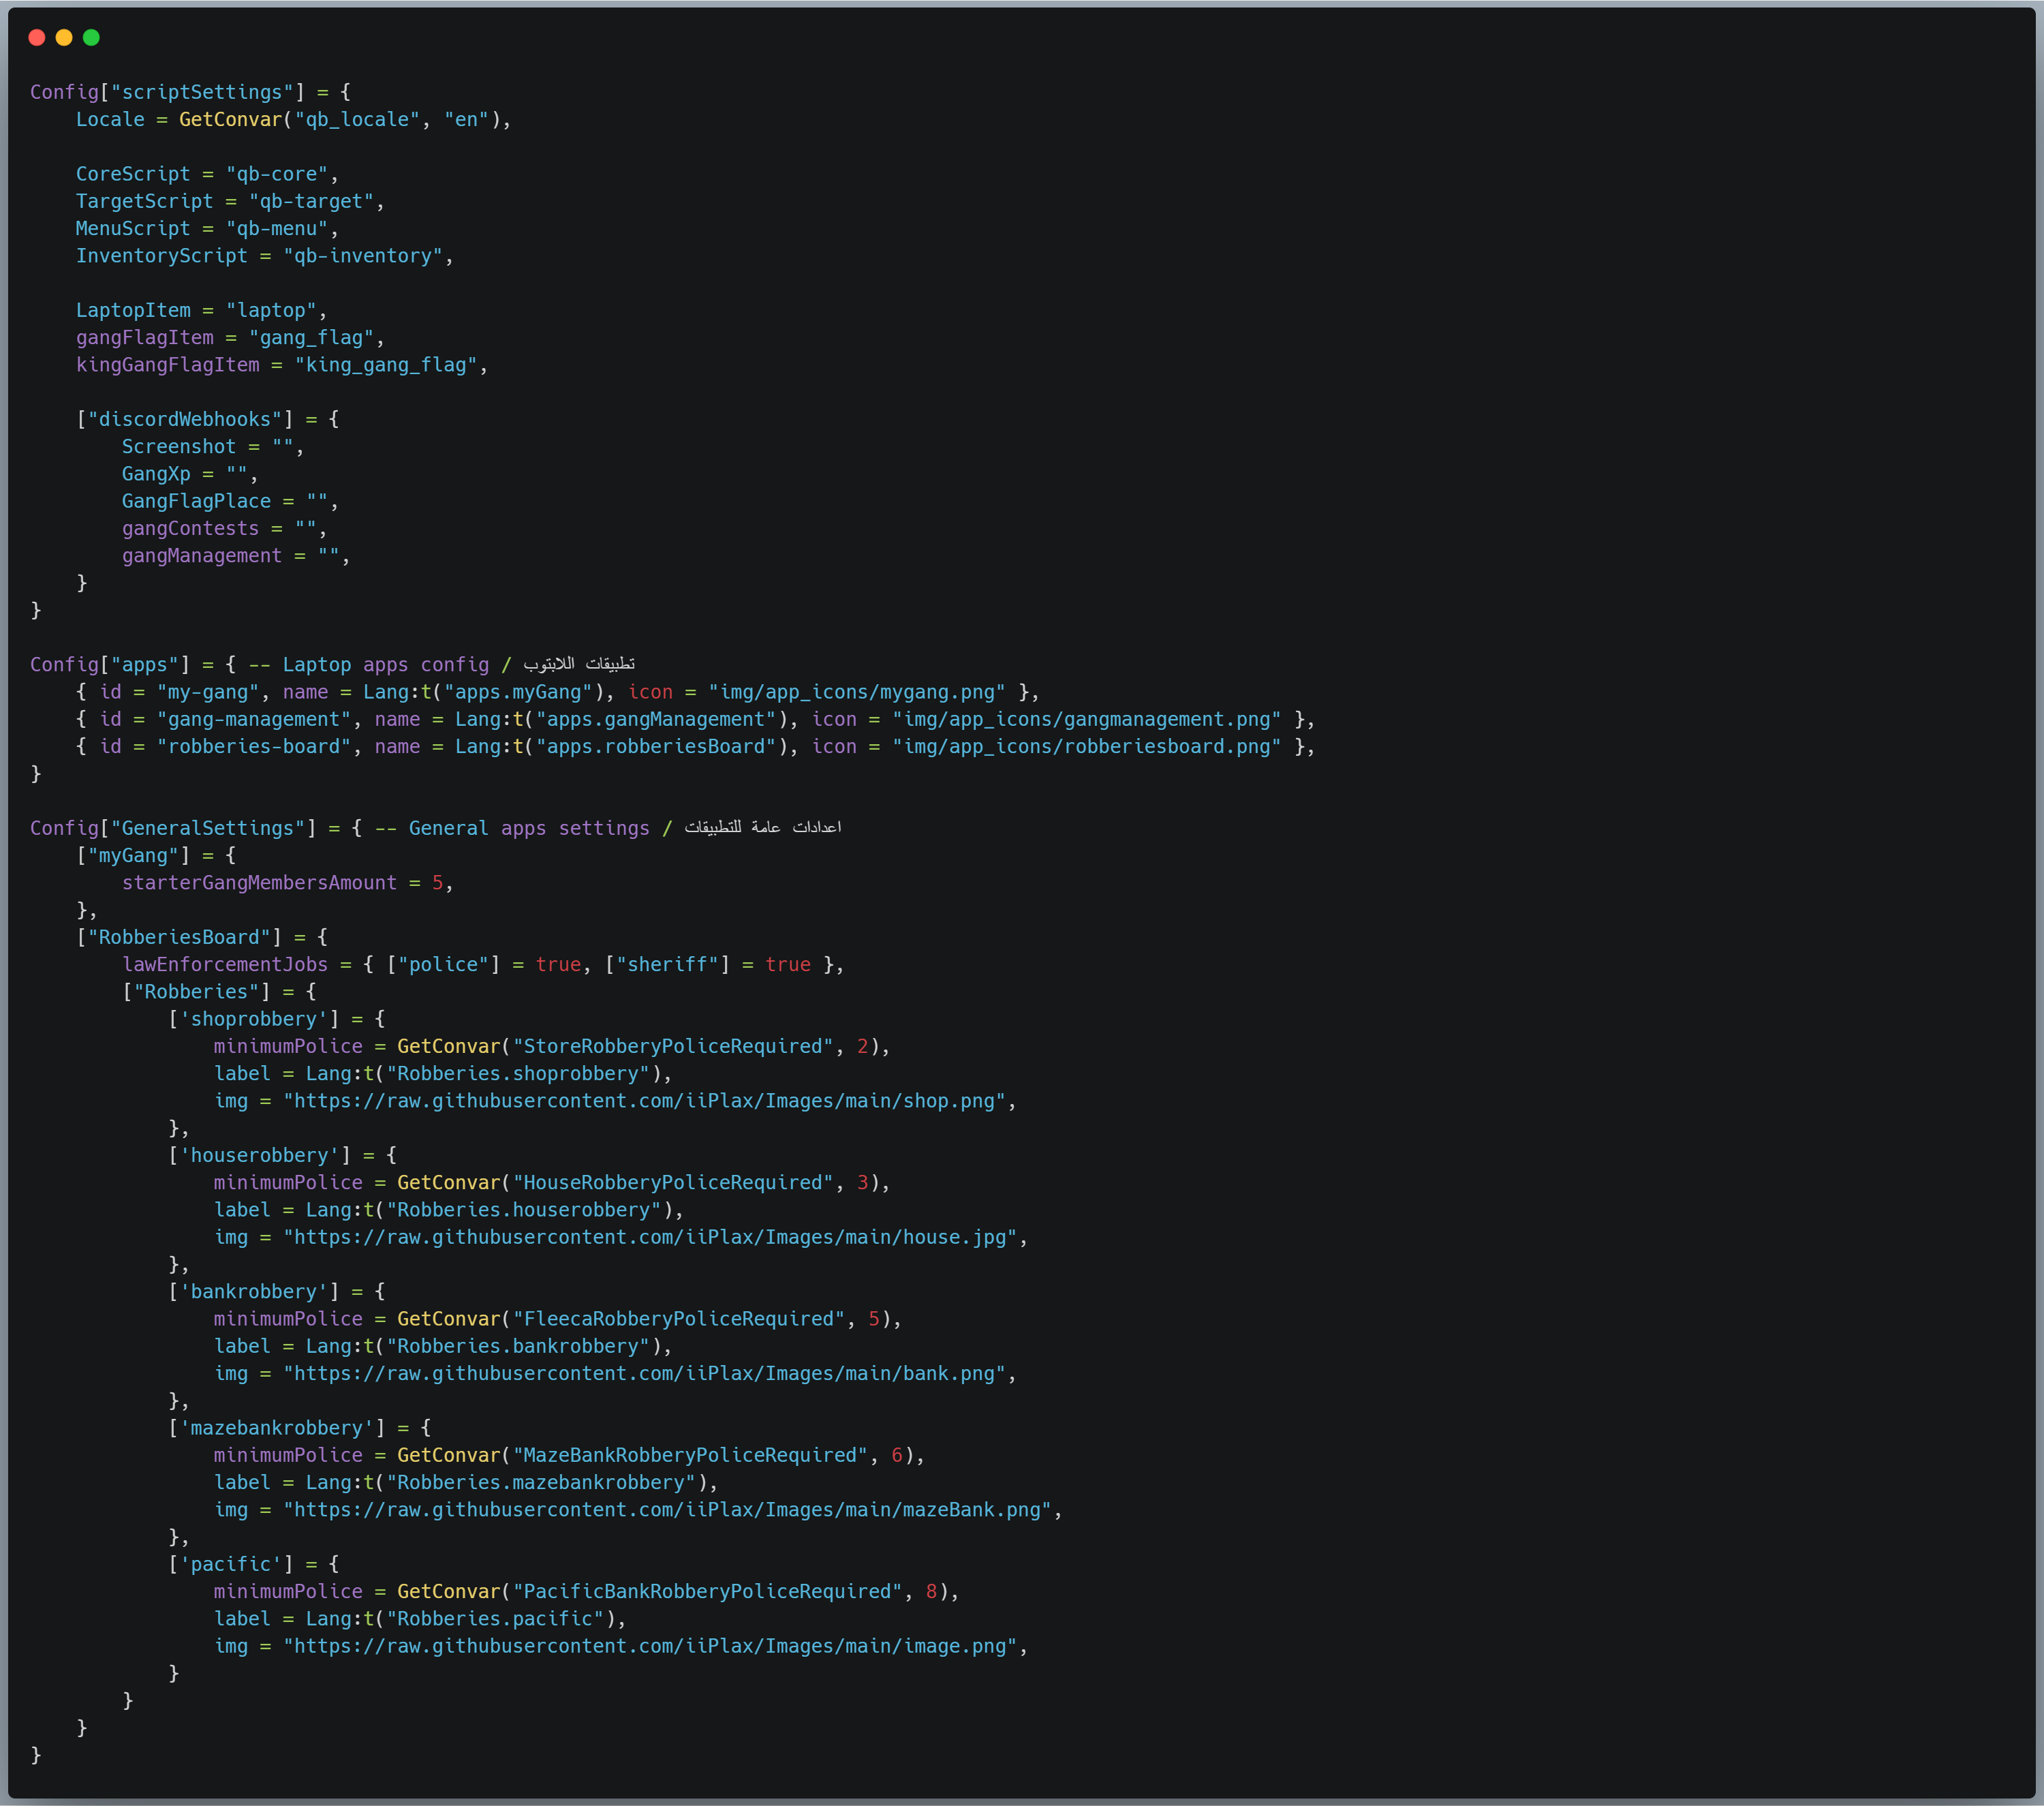
Task: Click the mygang.png icon path
Action: pyautogui.click(x=857, y=692)
